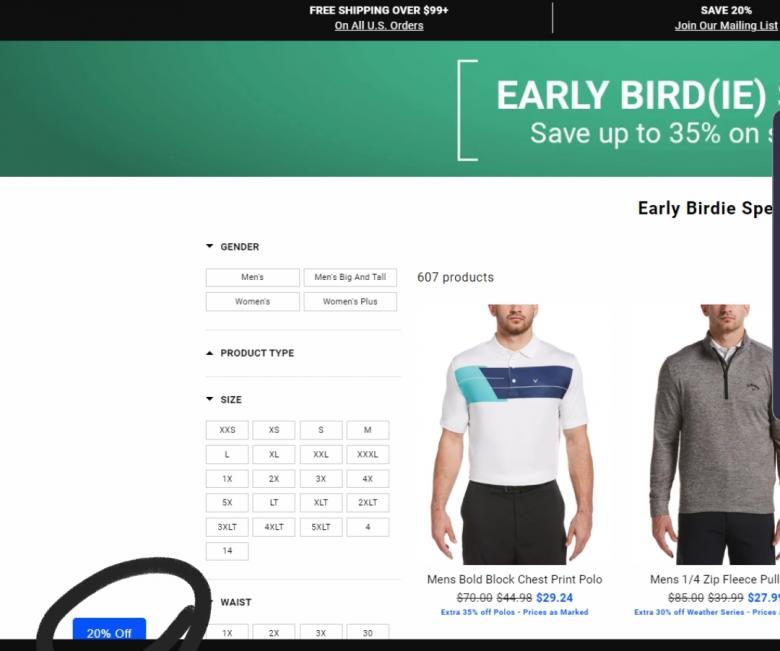Pick the 5XLT size option
The height and width of the screenshot is (651, 780).
coord(321,527)
